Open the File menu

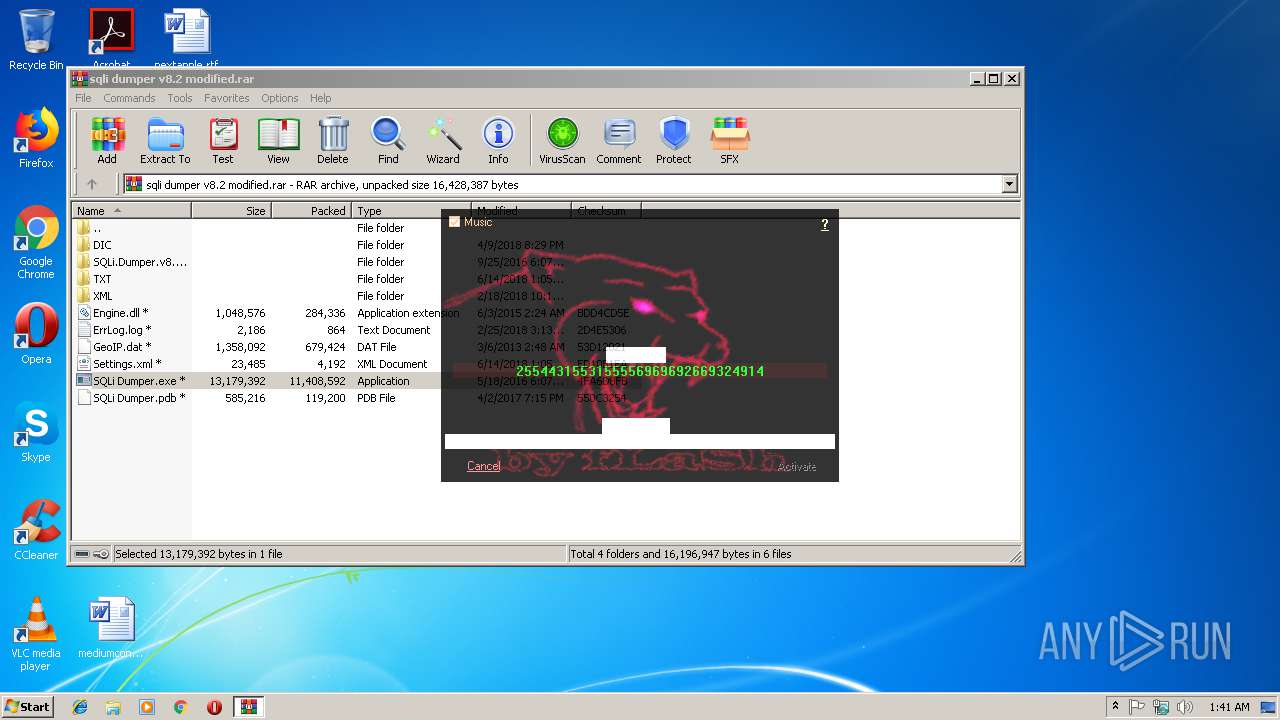(83, 98)
